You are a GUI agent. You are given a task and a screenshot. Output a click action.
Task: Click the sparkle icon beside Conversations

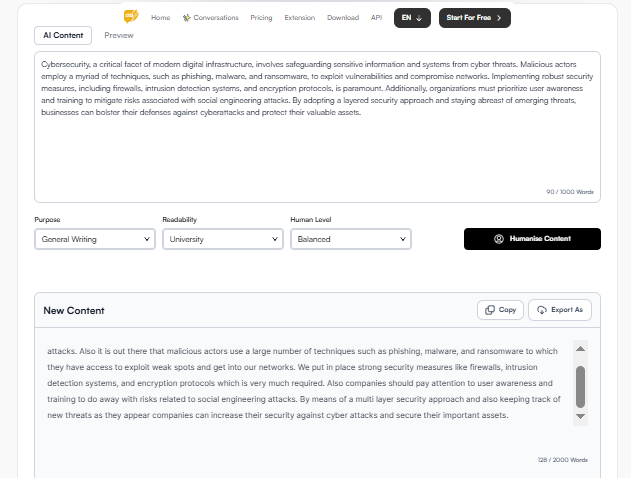[x=187, y=18]
